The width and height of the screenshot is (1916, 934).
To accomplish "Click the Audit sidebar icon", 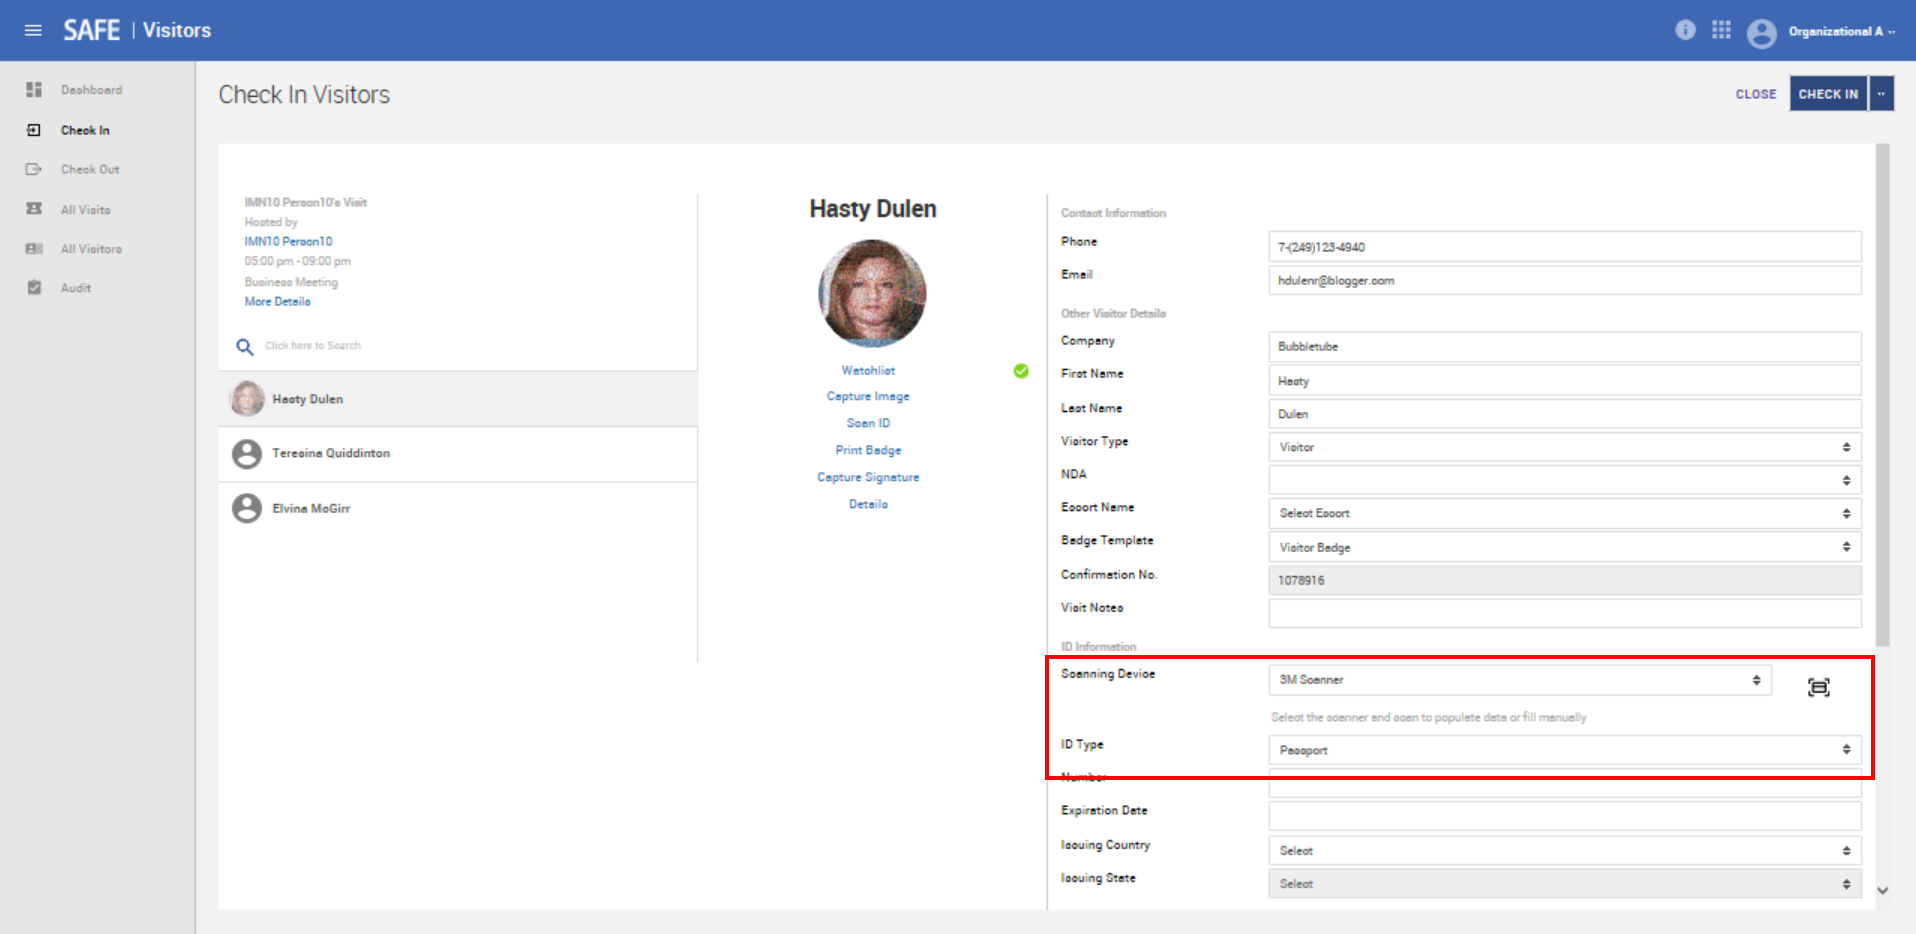I will pos(34,287).
